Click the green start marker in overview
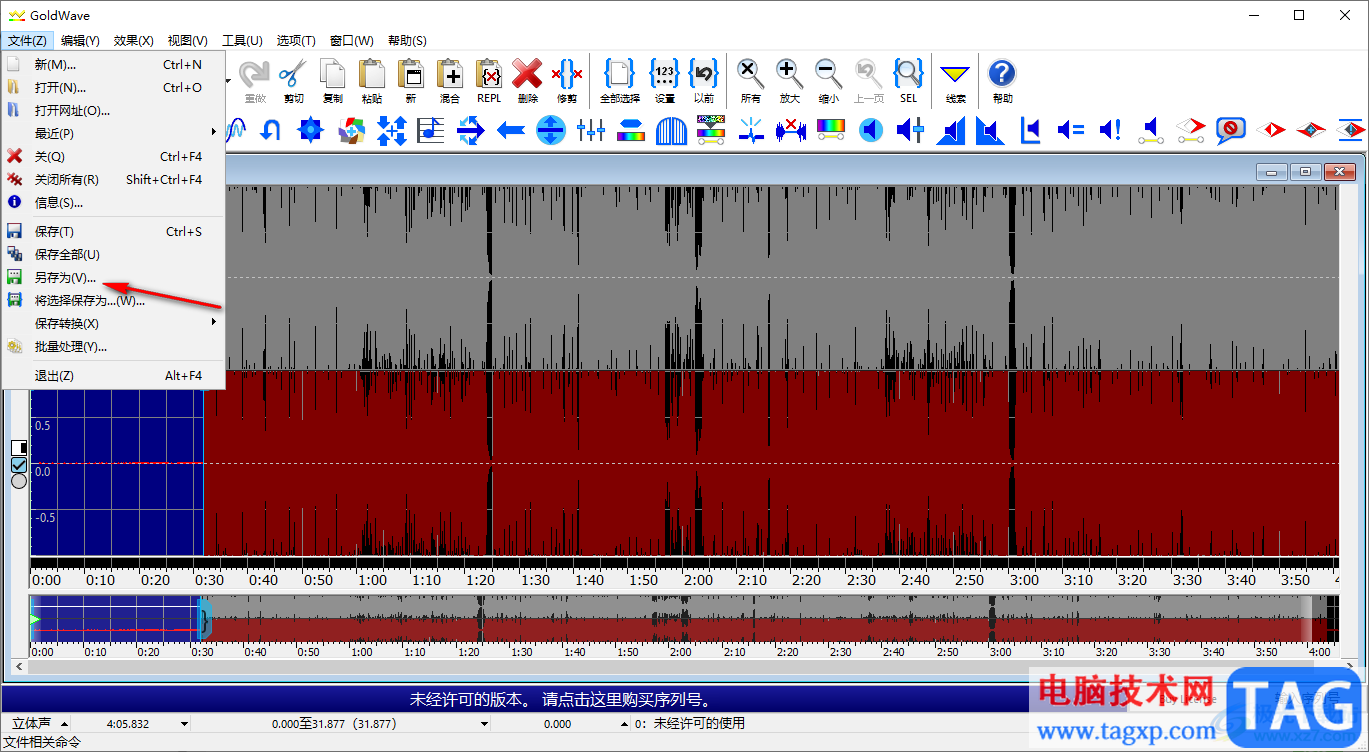1369x752 pixels. pos(36,621)
